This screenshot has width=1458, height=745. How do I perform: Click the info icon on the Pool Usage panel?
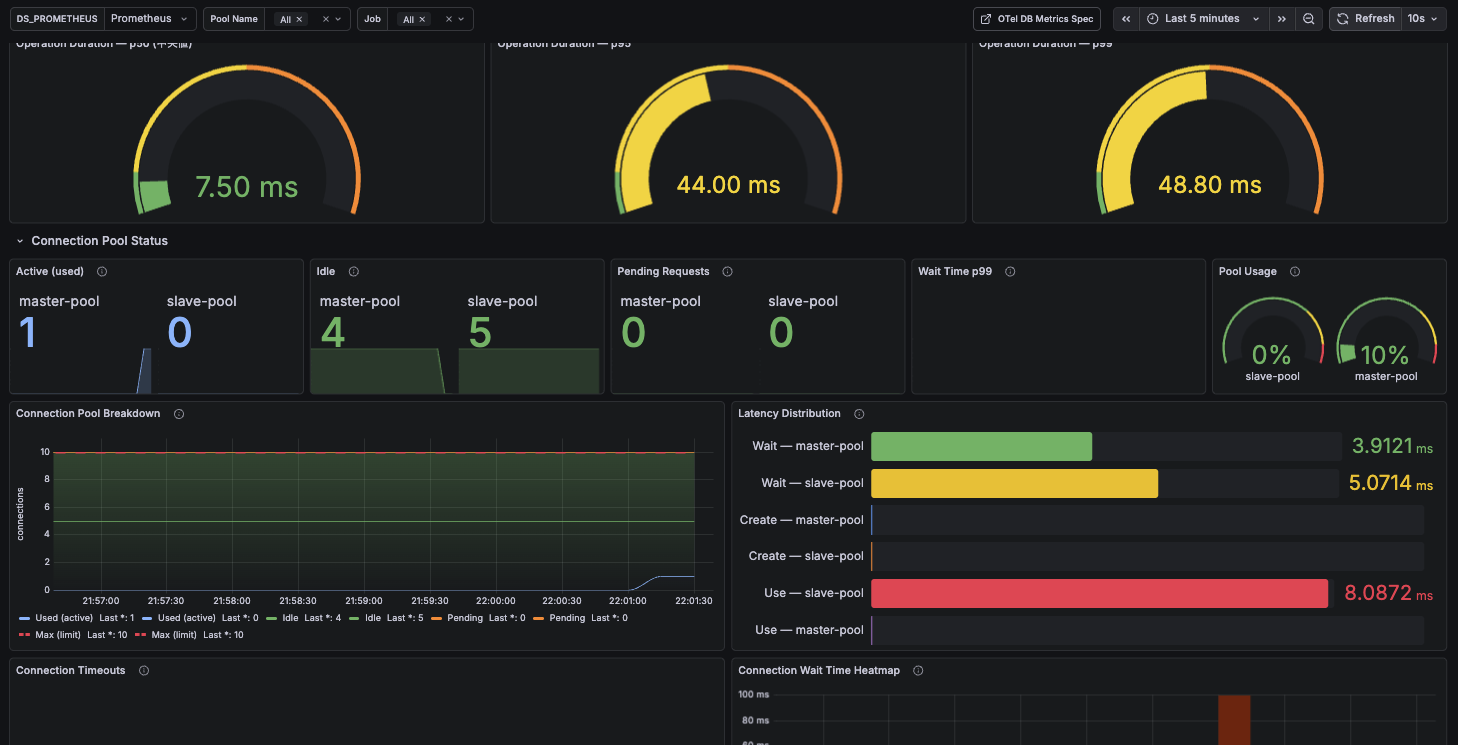[x=1295, y=271]
